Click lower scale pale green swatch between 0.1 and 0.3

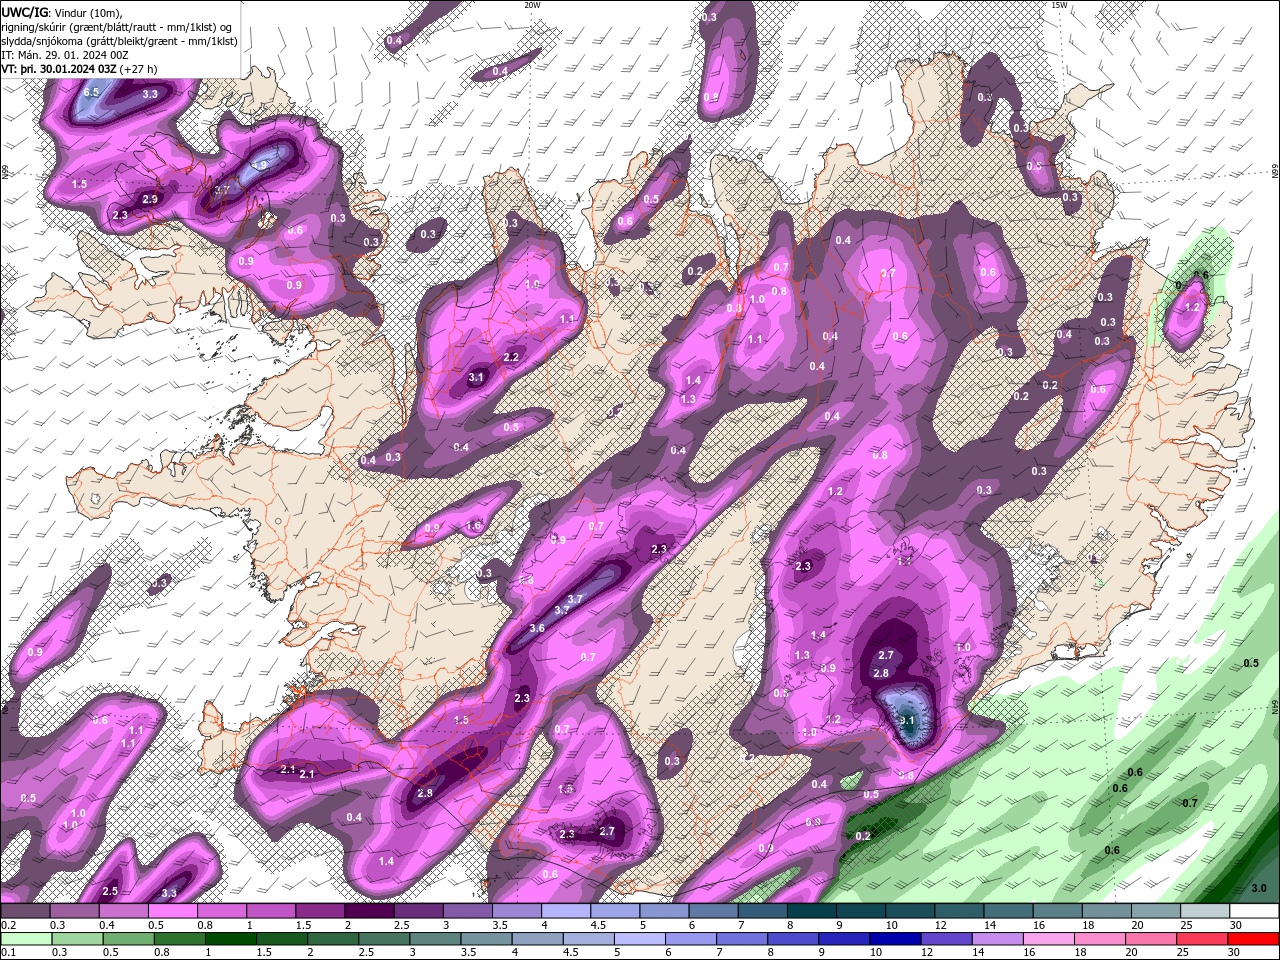pos(25,938)
